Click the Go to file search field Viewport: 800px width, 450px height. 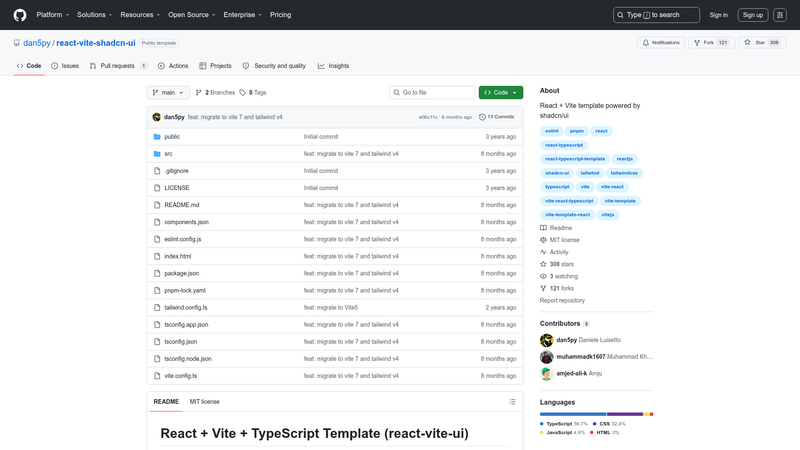(432, 92)
